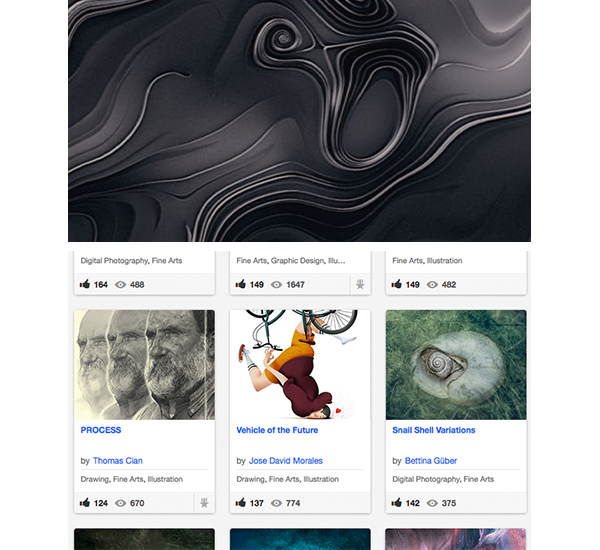Click the eye views icon next to 774

coord(276,503)
